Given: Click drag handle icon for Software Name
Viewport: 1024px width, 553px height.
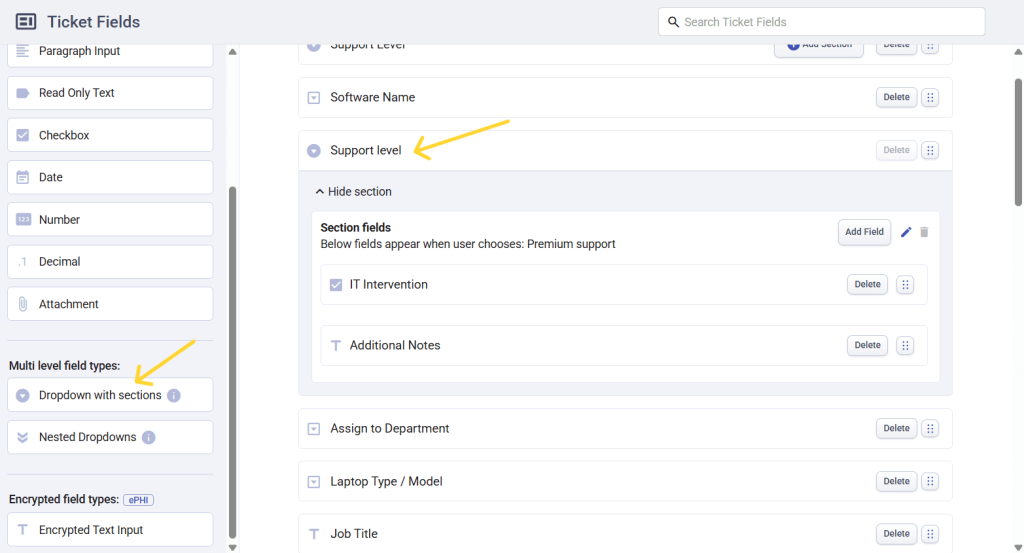Looking at the screenshot, I should click(x=930, y=98).
